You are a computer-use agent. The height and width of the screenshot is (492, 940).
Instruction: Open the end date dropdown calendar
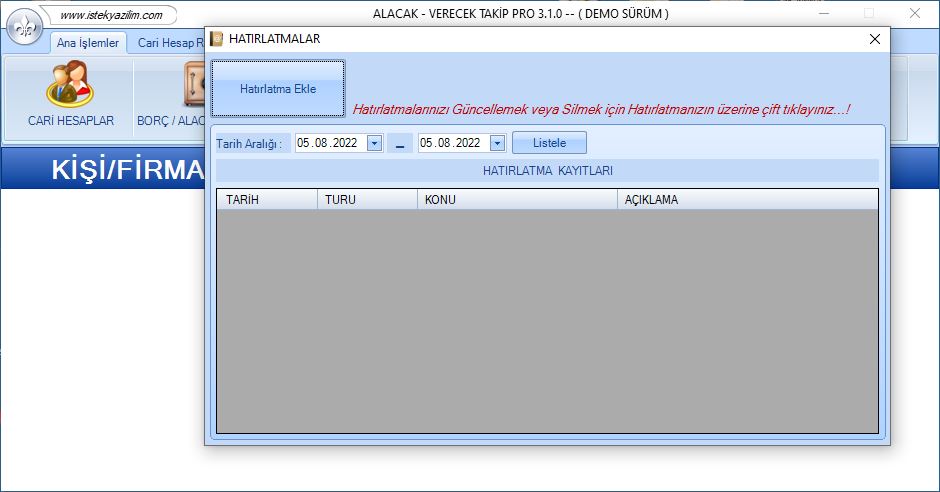(498, 143)
